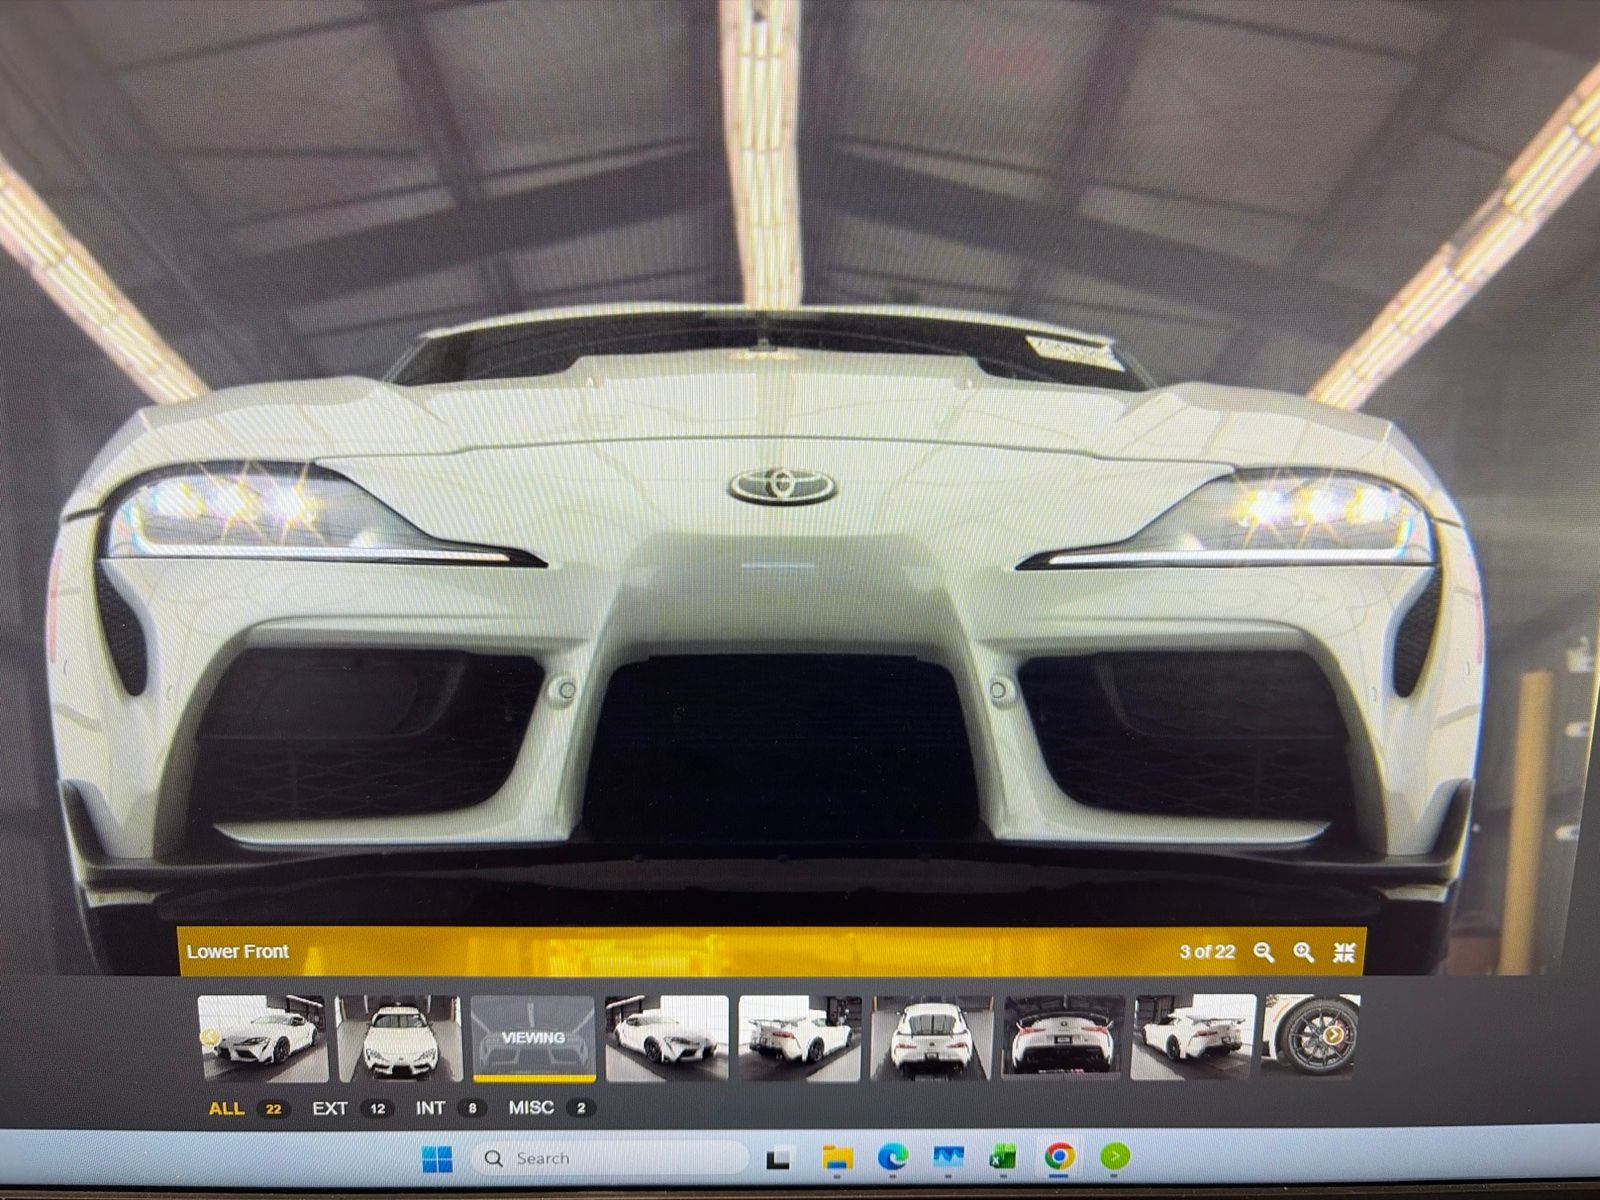Zoom out of the Lower Front photo

click(x=1264, y=953)
